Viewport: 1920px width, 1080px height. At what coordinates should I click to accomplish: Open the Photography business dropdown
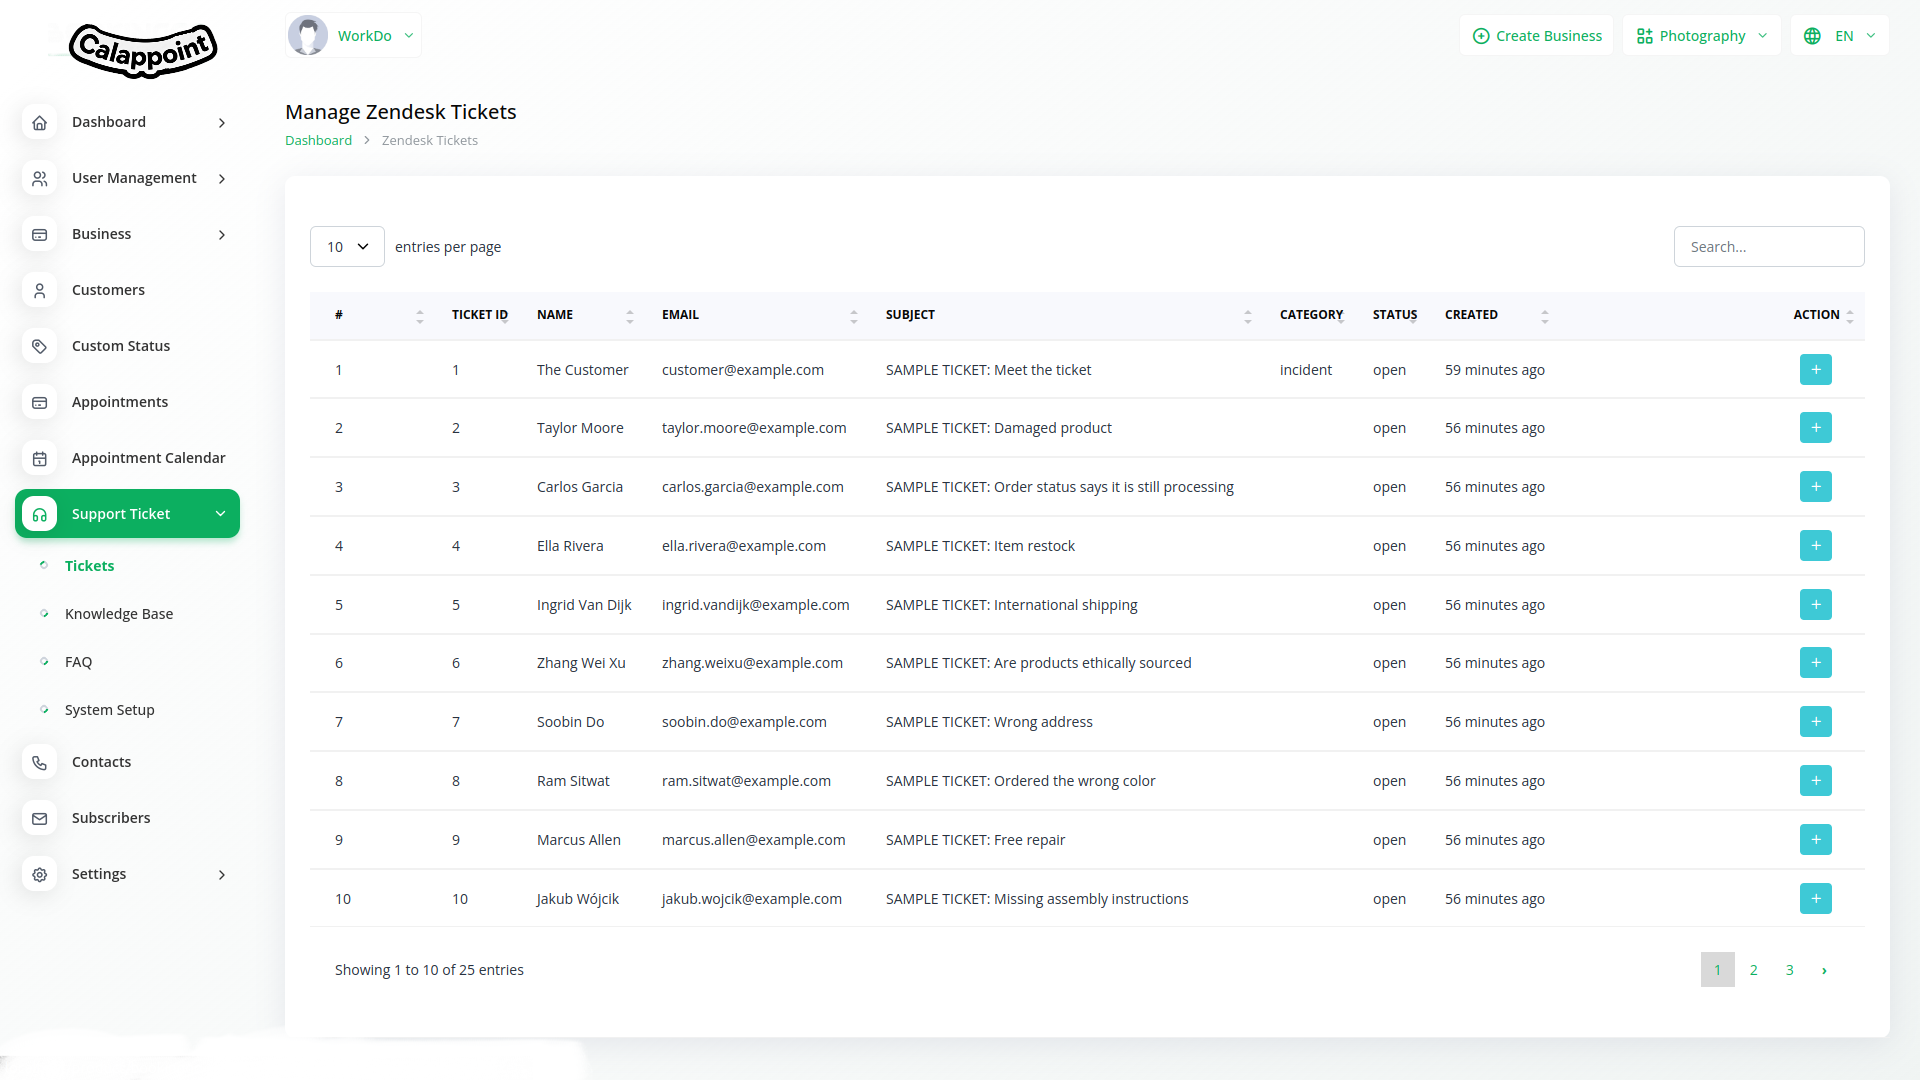(1702, 36)
